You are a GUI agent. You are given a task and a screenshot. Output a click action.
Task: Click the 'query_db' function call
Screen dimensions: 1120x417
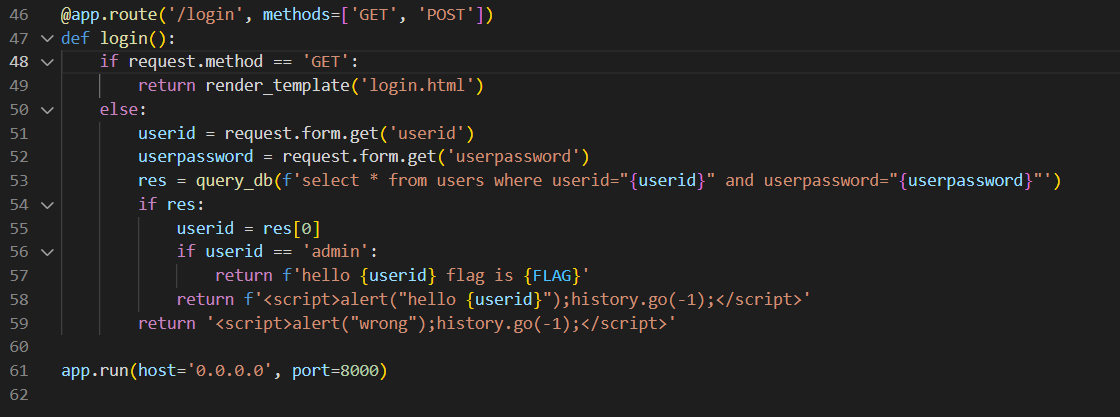pyautogui.click(x=234, y=181)
